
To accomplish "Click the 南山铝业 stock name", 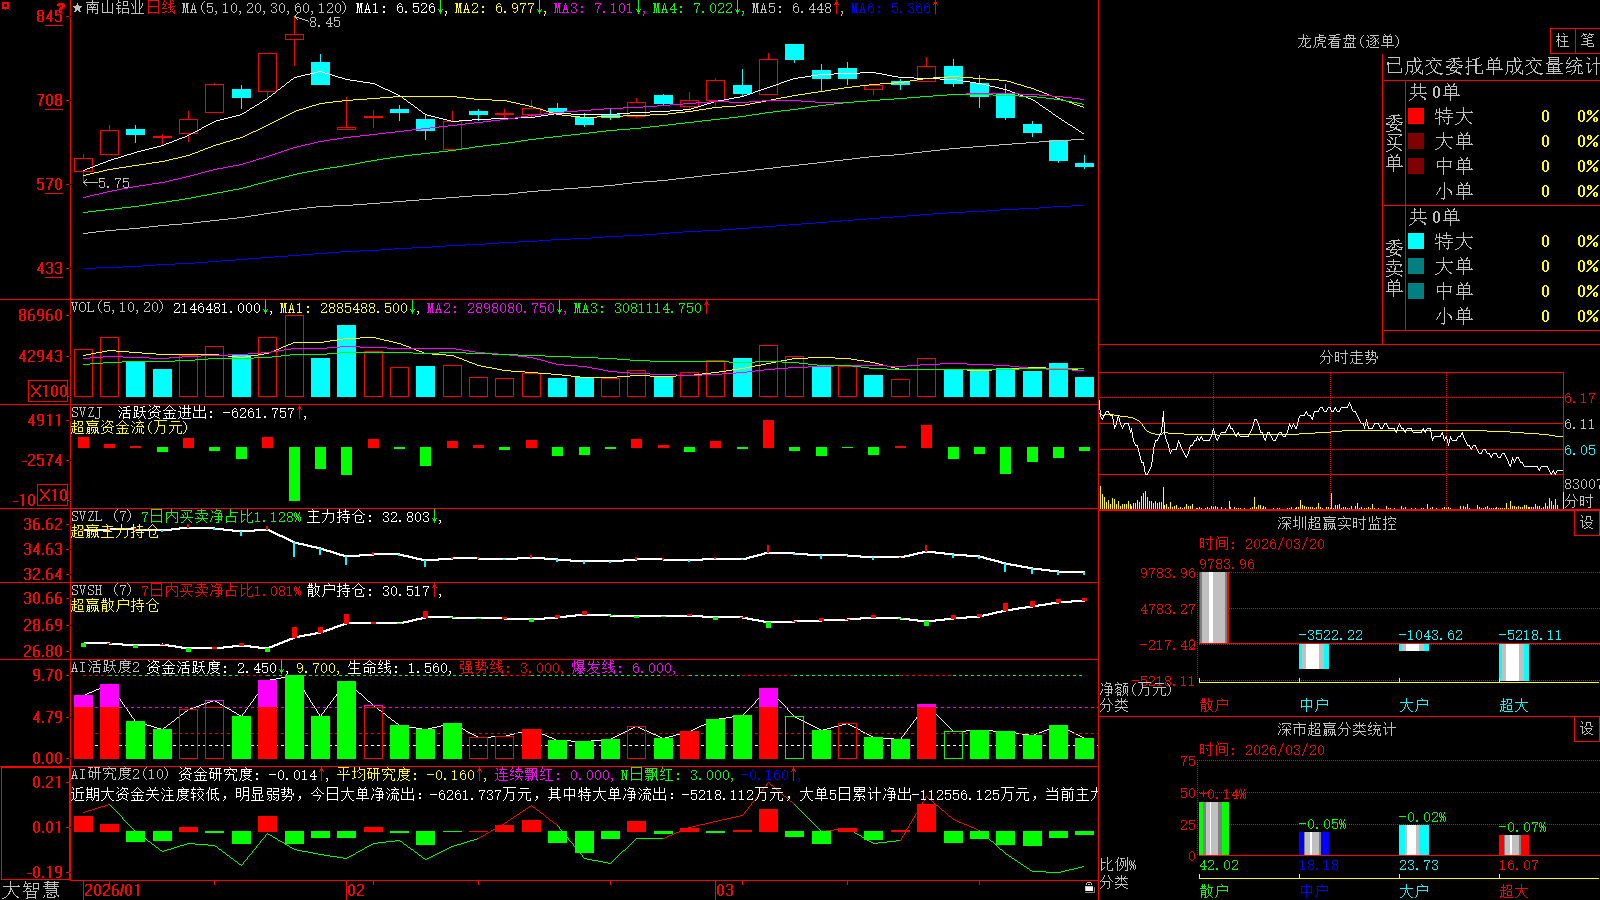I will coord(115,8).
